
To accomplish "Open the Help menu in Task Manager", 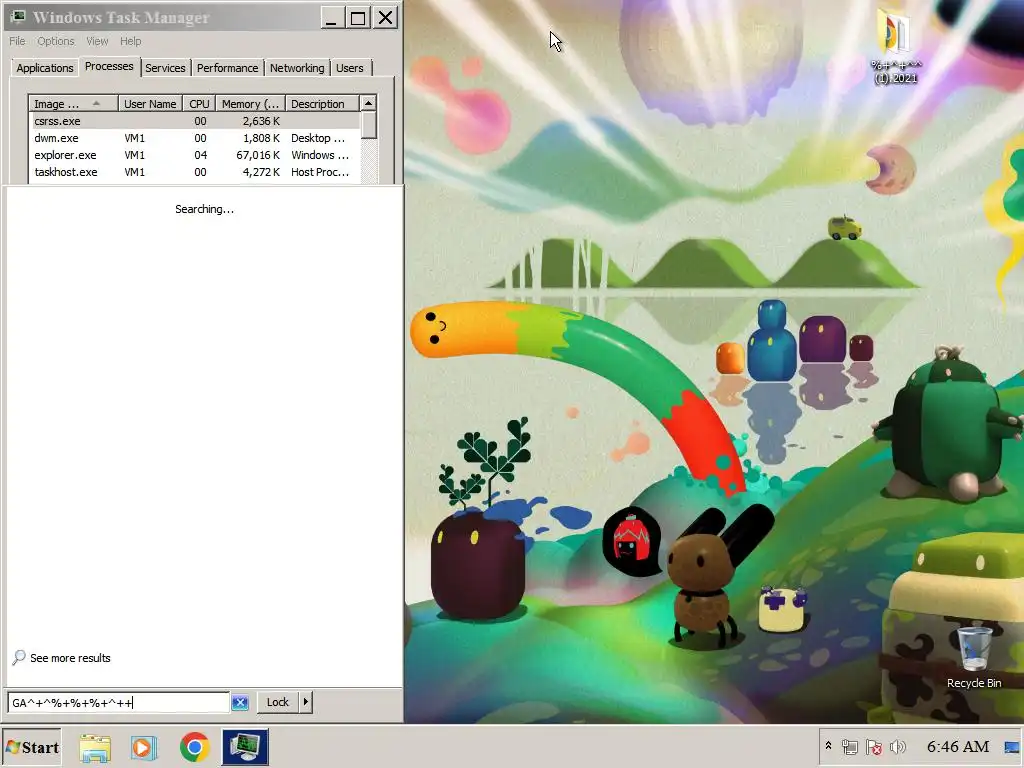I will [x=131, y=41].
